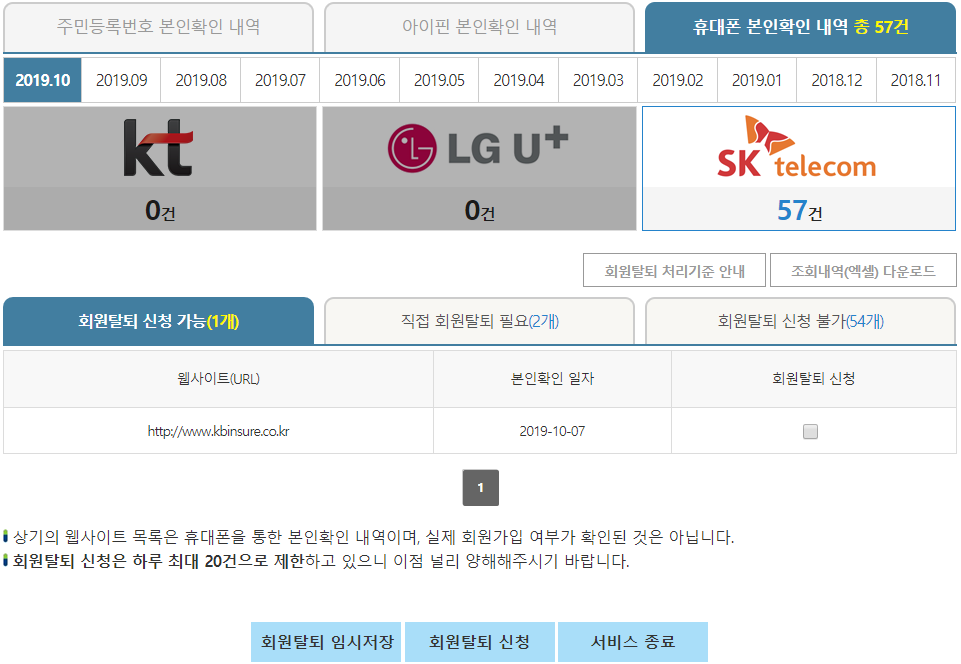Choose the SK telecom carrier logo card

(799, 169)
